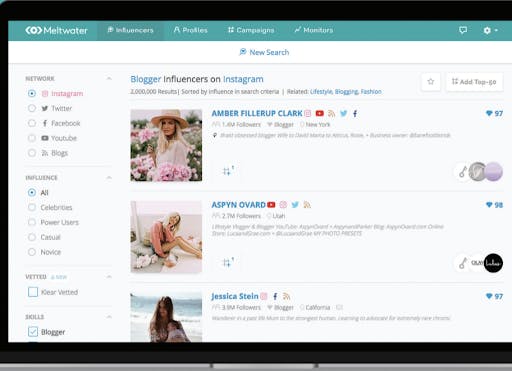Click the black brand badge on Aspyn's row
The height and width of the screenshot is (371, 512).
pyautogui.click(x=493, y=263)
